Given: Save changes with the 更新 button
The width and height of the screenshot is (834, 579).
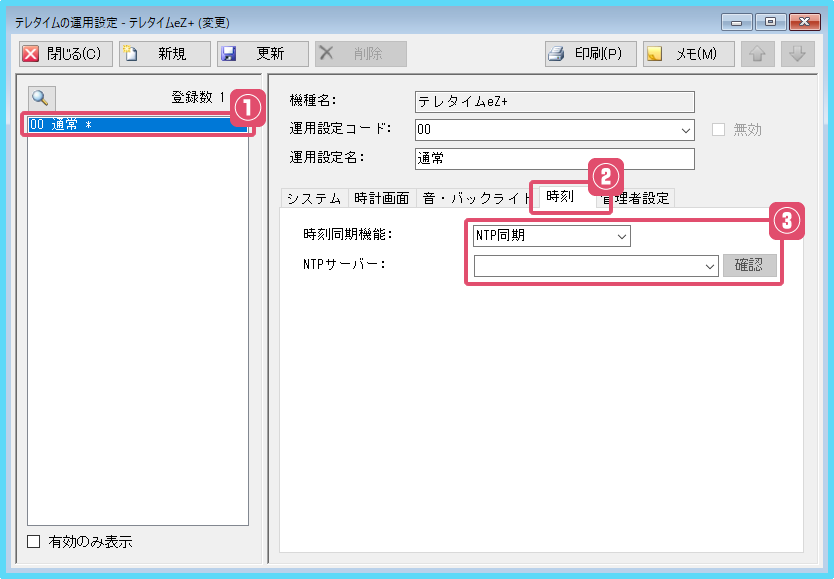Looking at the screenshot, I should [262, 54].
